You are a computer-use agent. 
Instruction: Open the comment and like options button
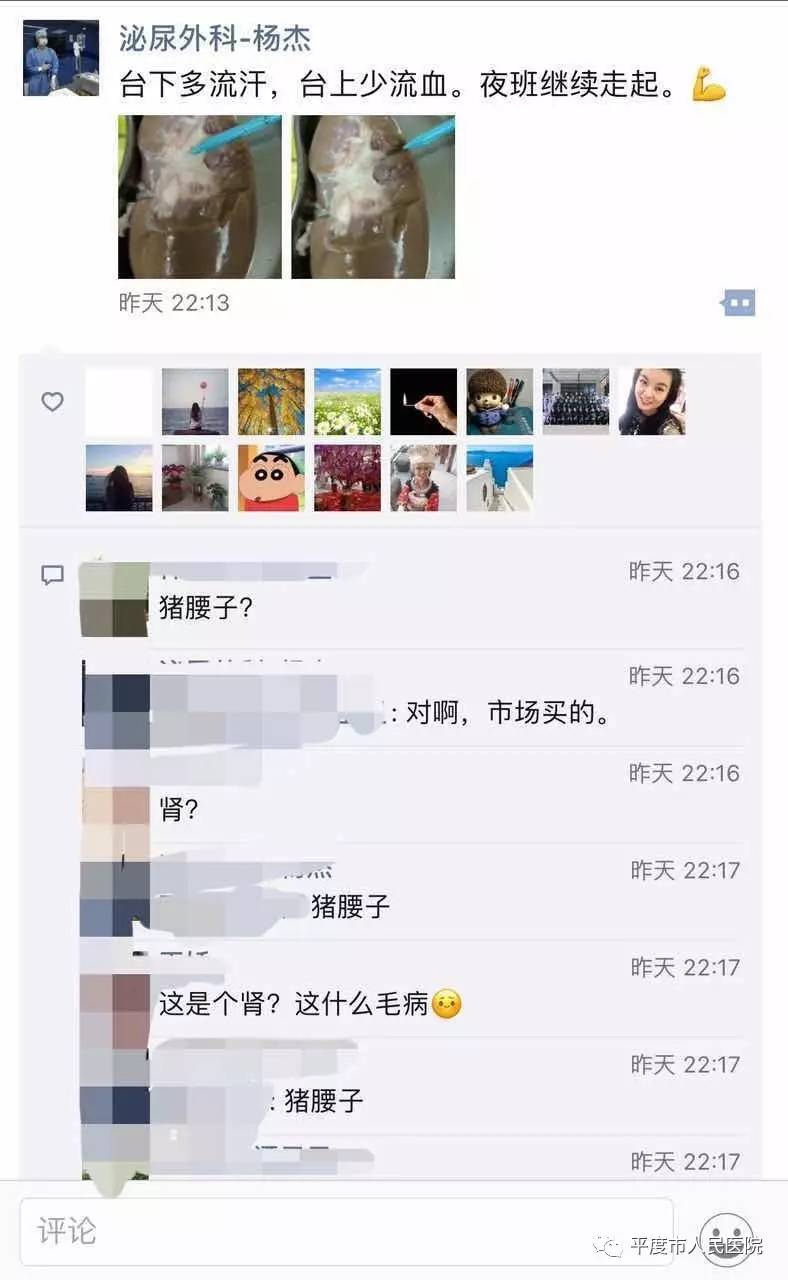point(739,303)
